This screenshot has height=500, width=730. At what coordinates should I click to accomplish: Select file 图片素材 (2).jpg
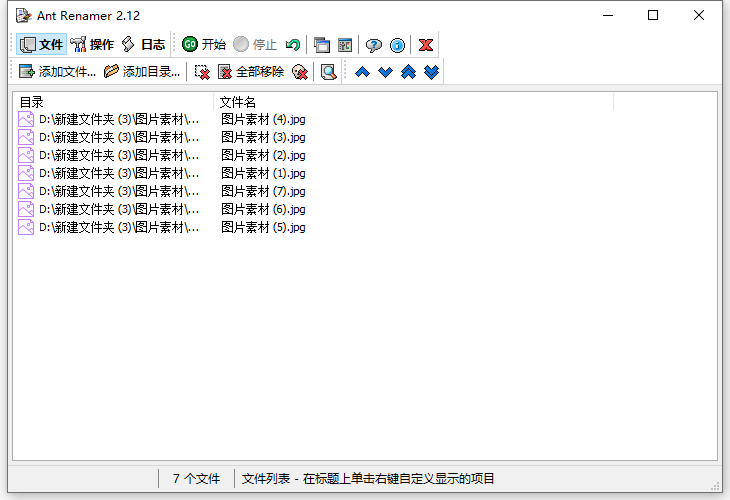point(263,155)
